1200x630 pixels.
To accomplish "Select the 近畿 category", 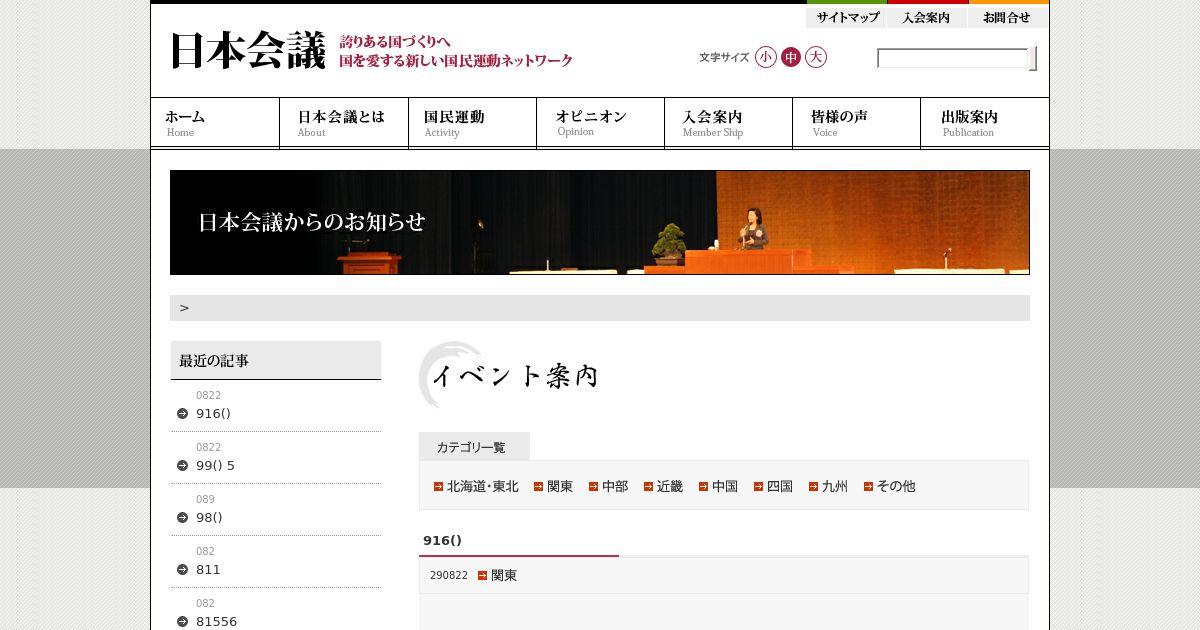I will [670, 486].
